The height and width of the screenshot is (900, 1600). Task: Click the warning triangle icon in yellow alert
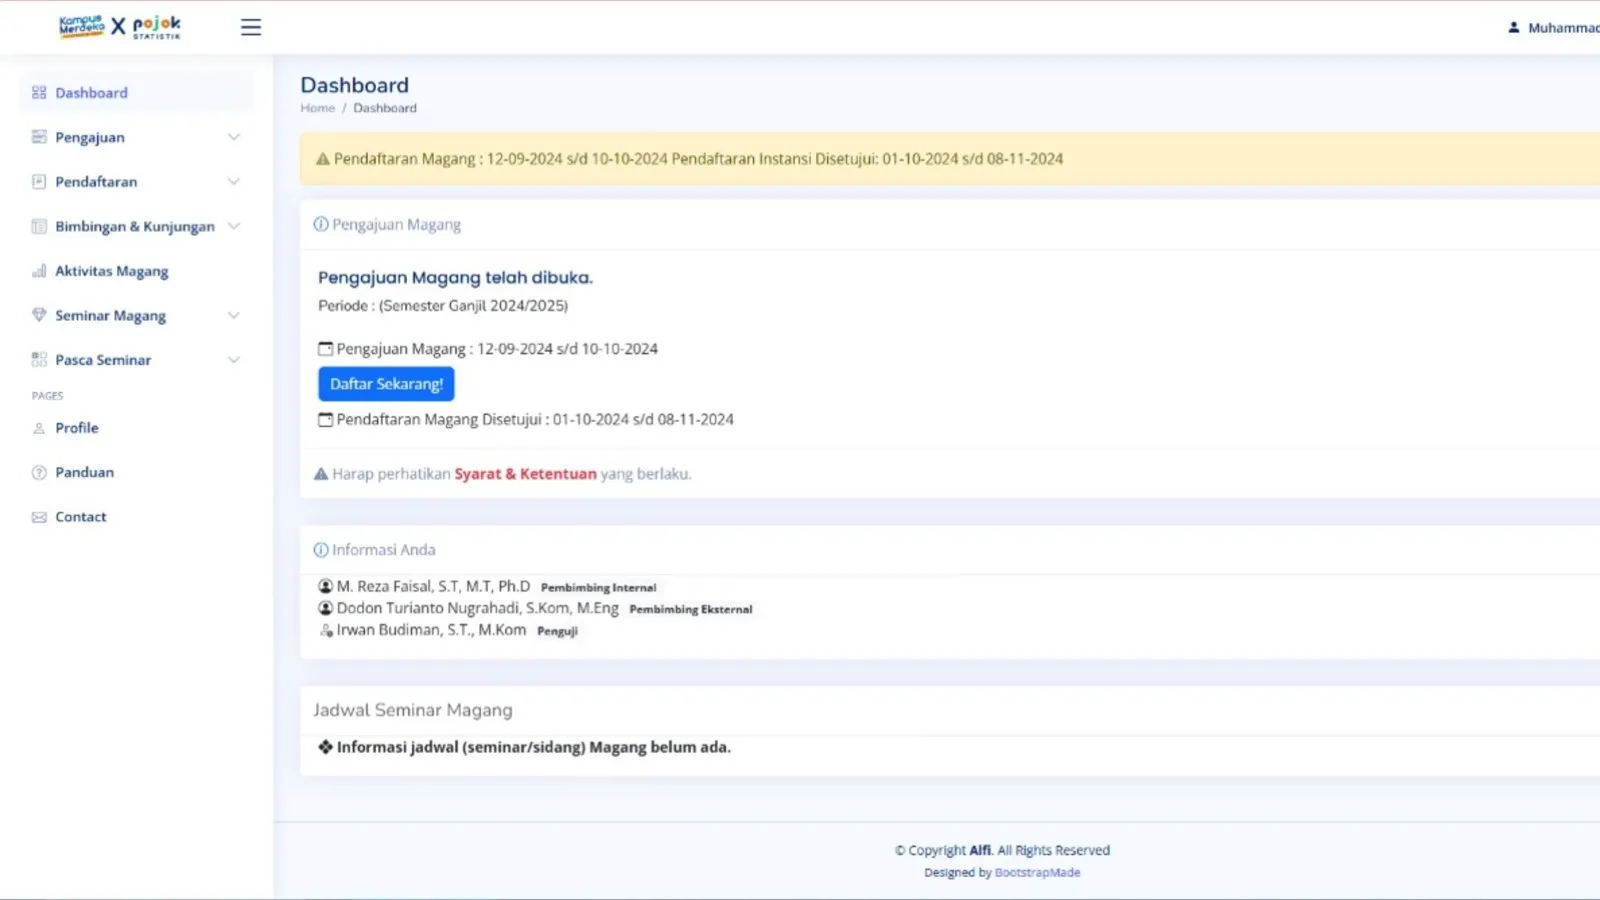323,159
